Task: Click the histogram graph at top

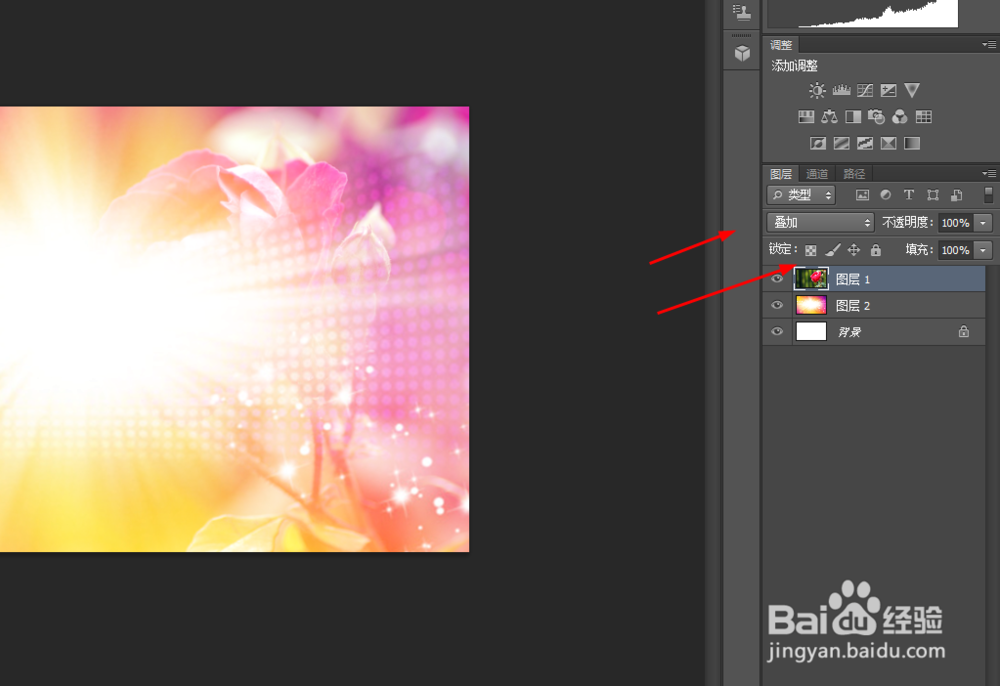Action: pos(862,13)
